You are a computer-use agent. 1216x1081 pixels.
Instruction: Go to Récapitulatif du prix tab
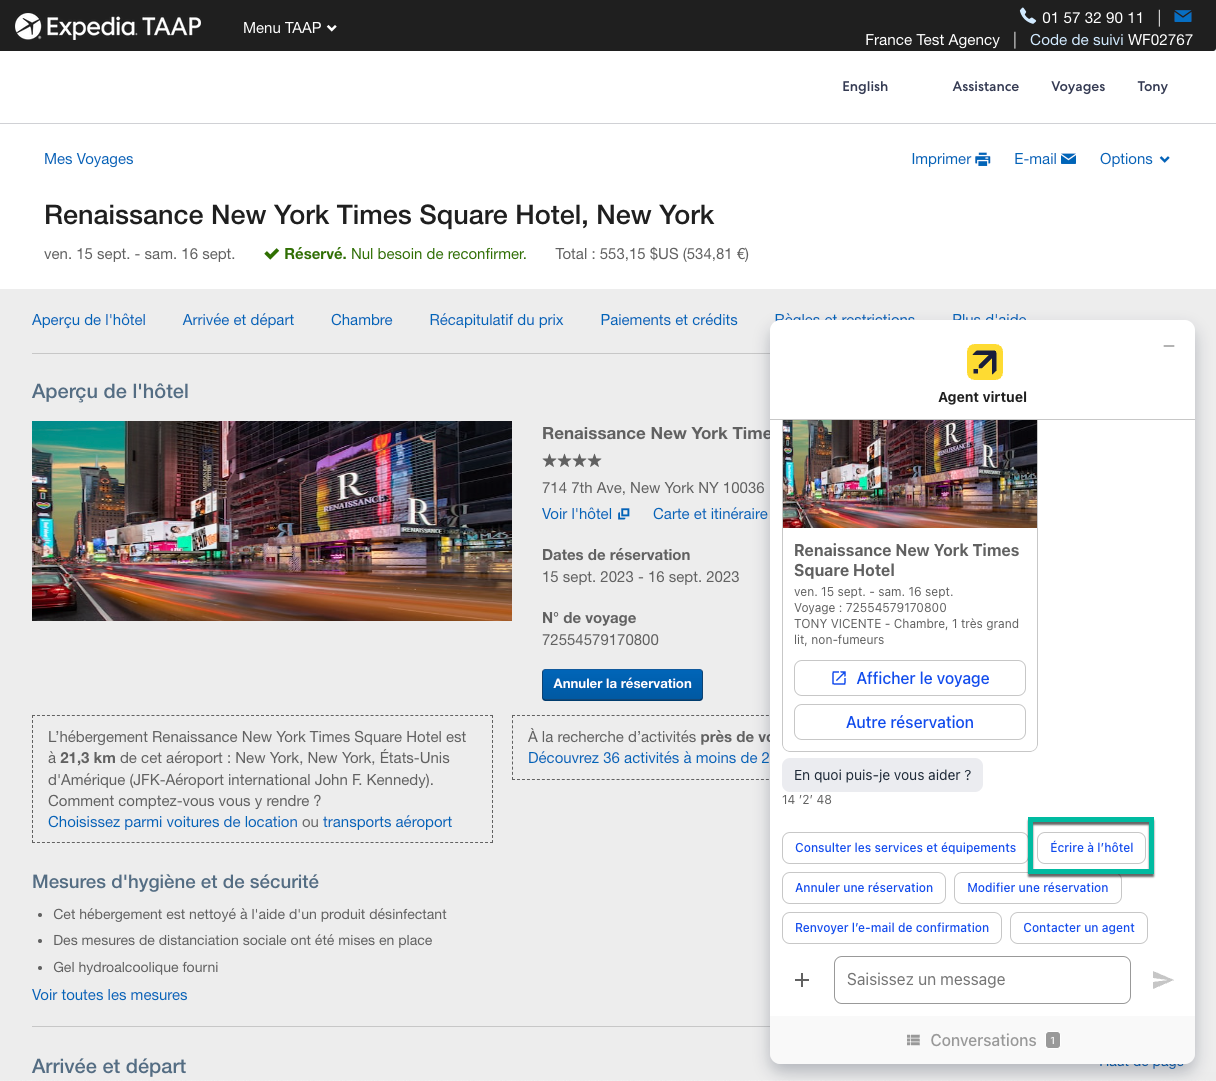[496, 320]
